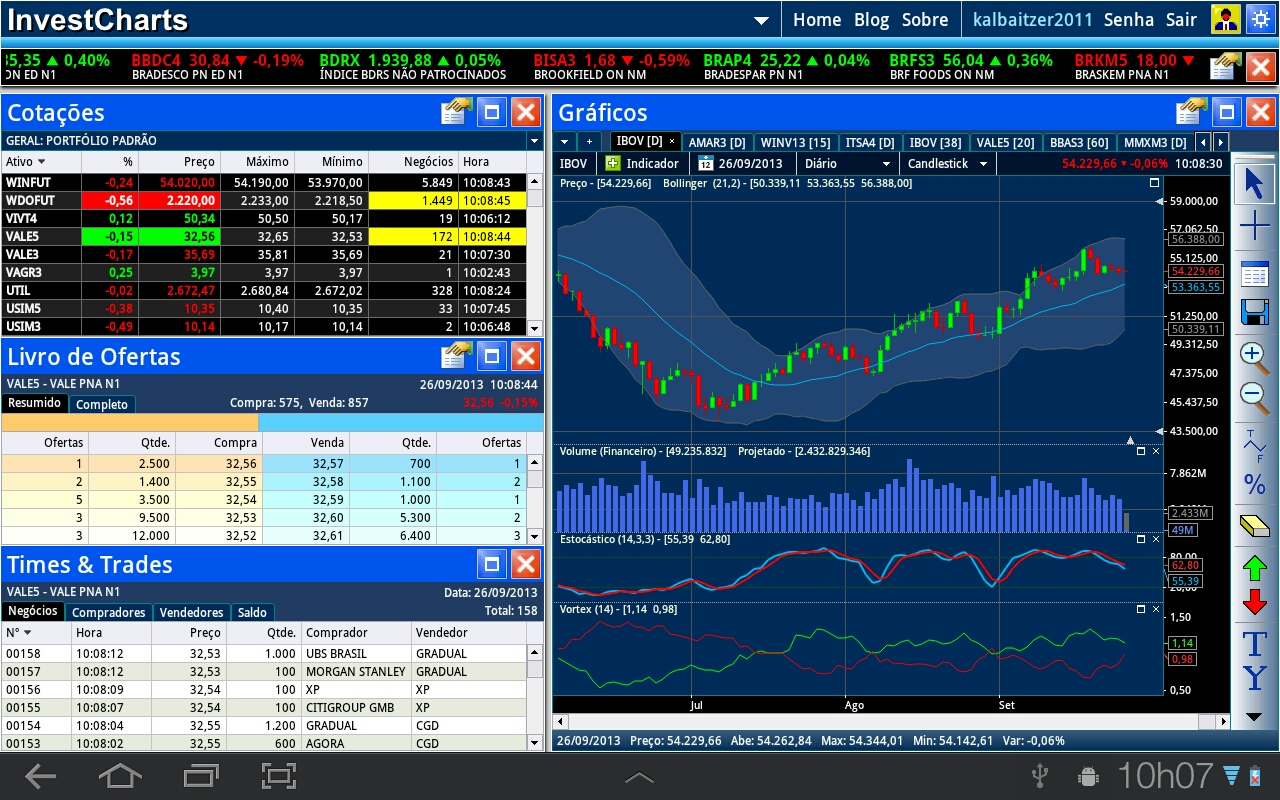Screen dimensions: 1280x800
Task: Open the Diário timeframe dropdown
Action: point(845,163)
